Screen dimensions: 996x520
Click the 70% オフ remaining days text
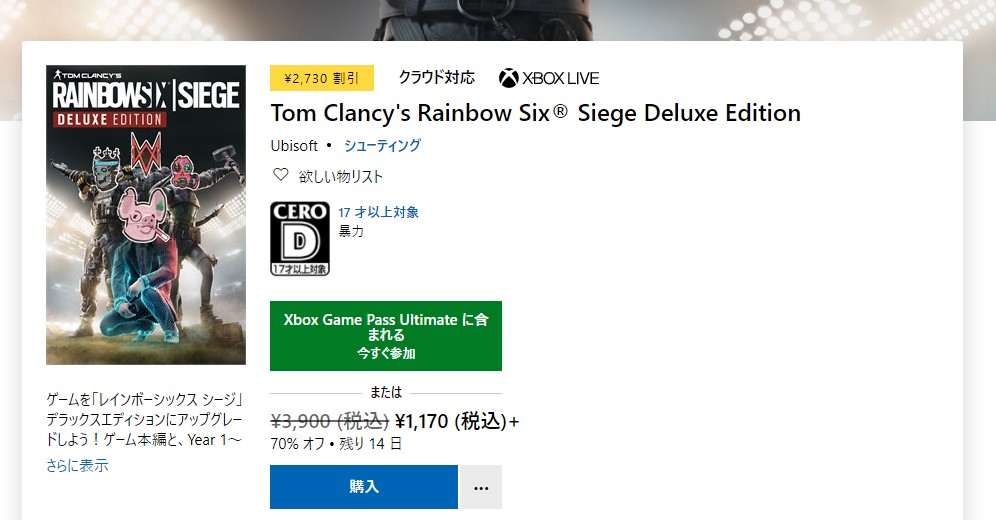pos(336,443)
